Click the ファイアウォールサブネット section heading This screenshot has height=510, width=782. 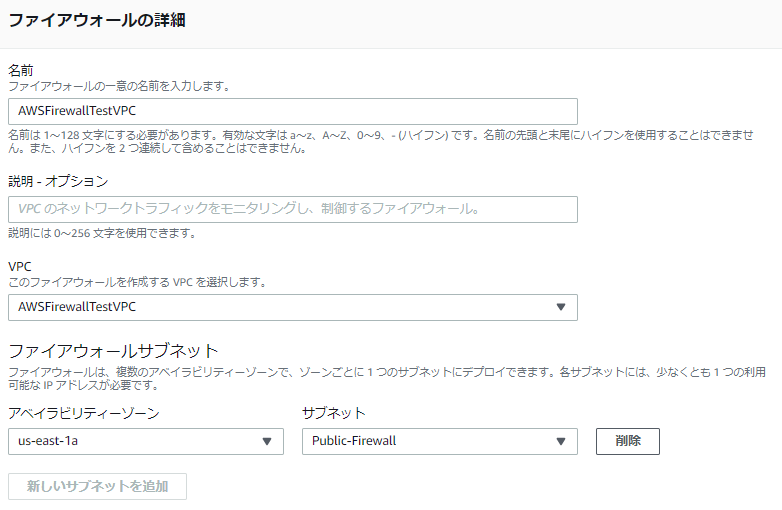click(113, 351)
